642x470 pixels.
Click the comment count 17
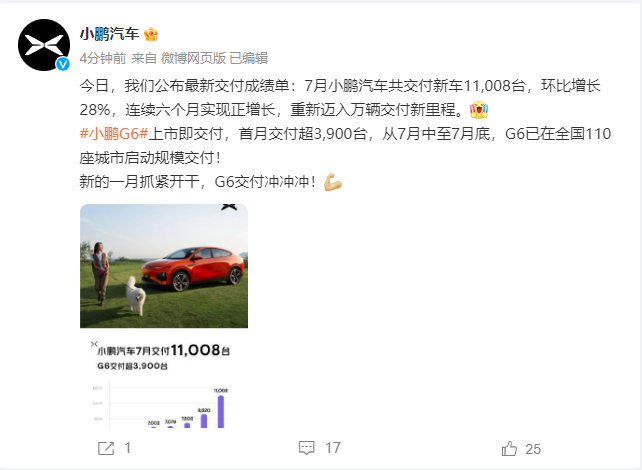point(333,448)
